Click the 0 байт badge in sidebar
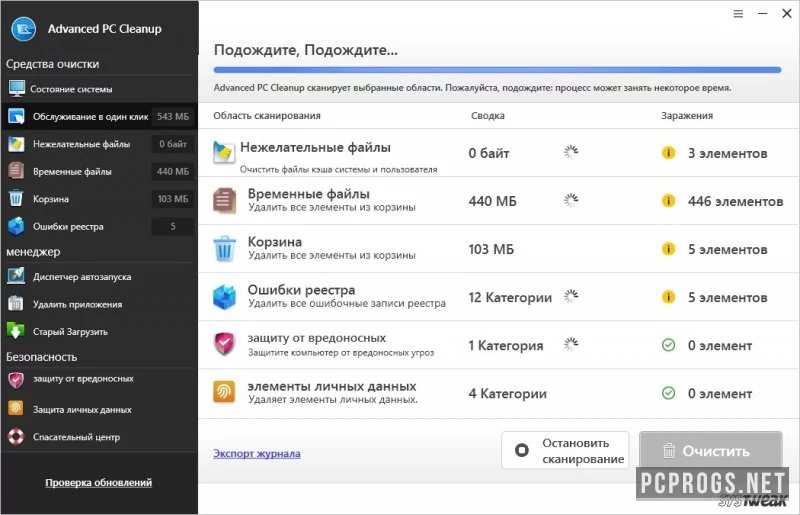The image size is (800, 515). (172, 144)
